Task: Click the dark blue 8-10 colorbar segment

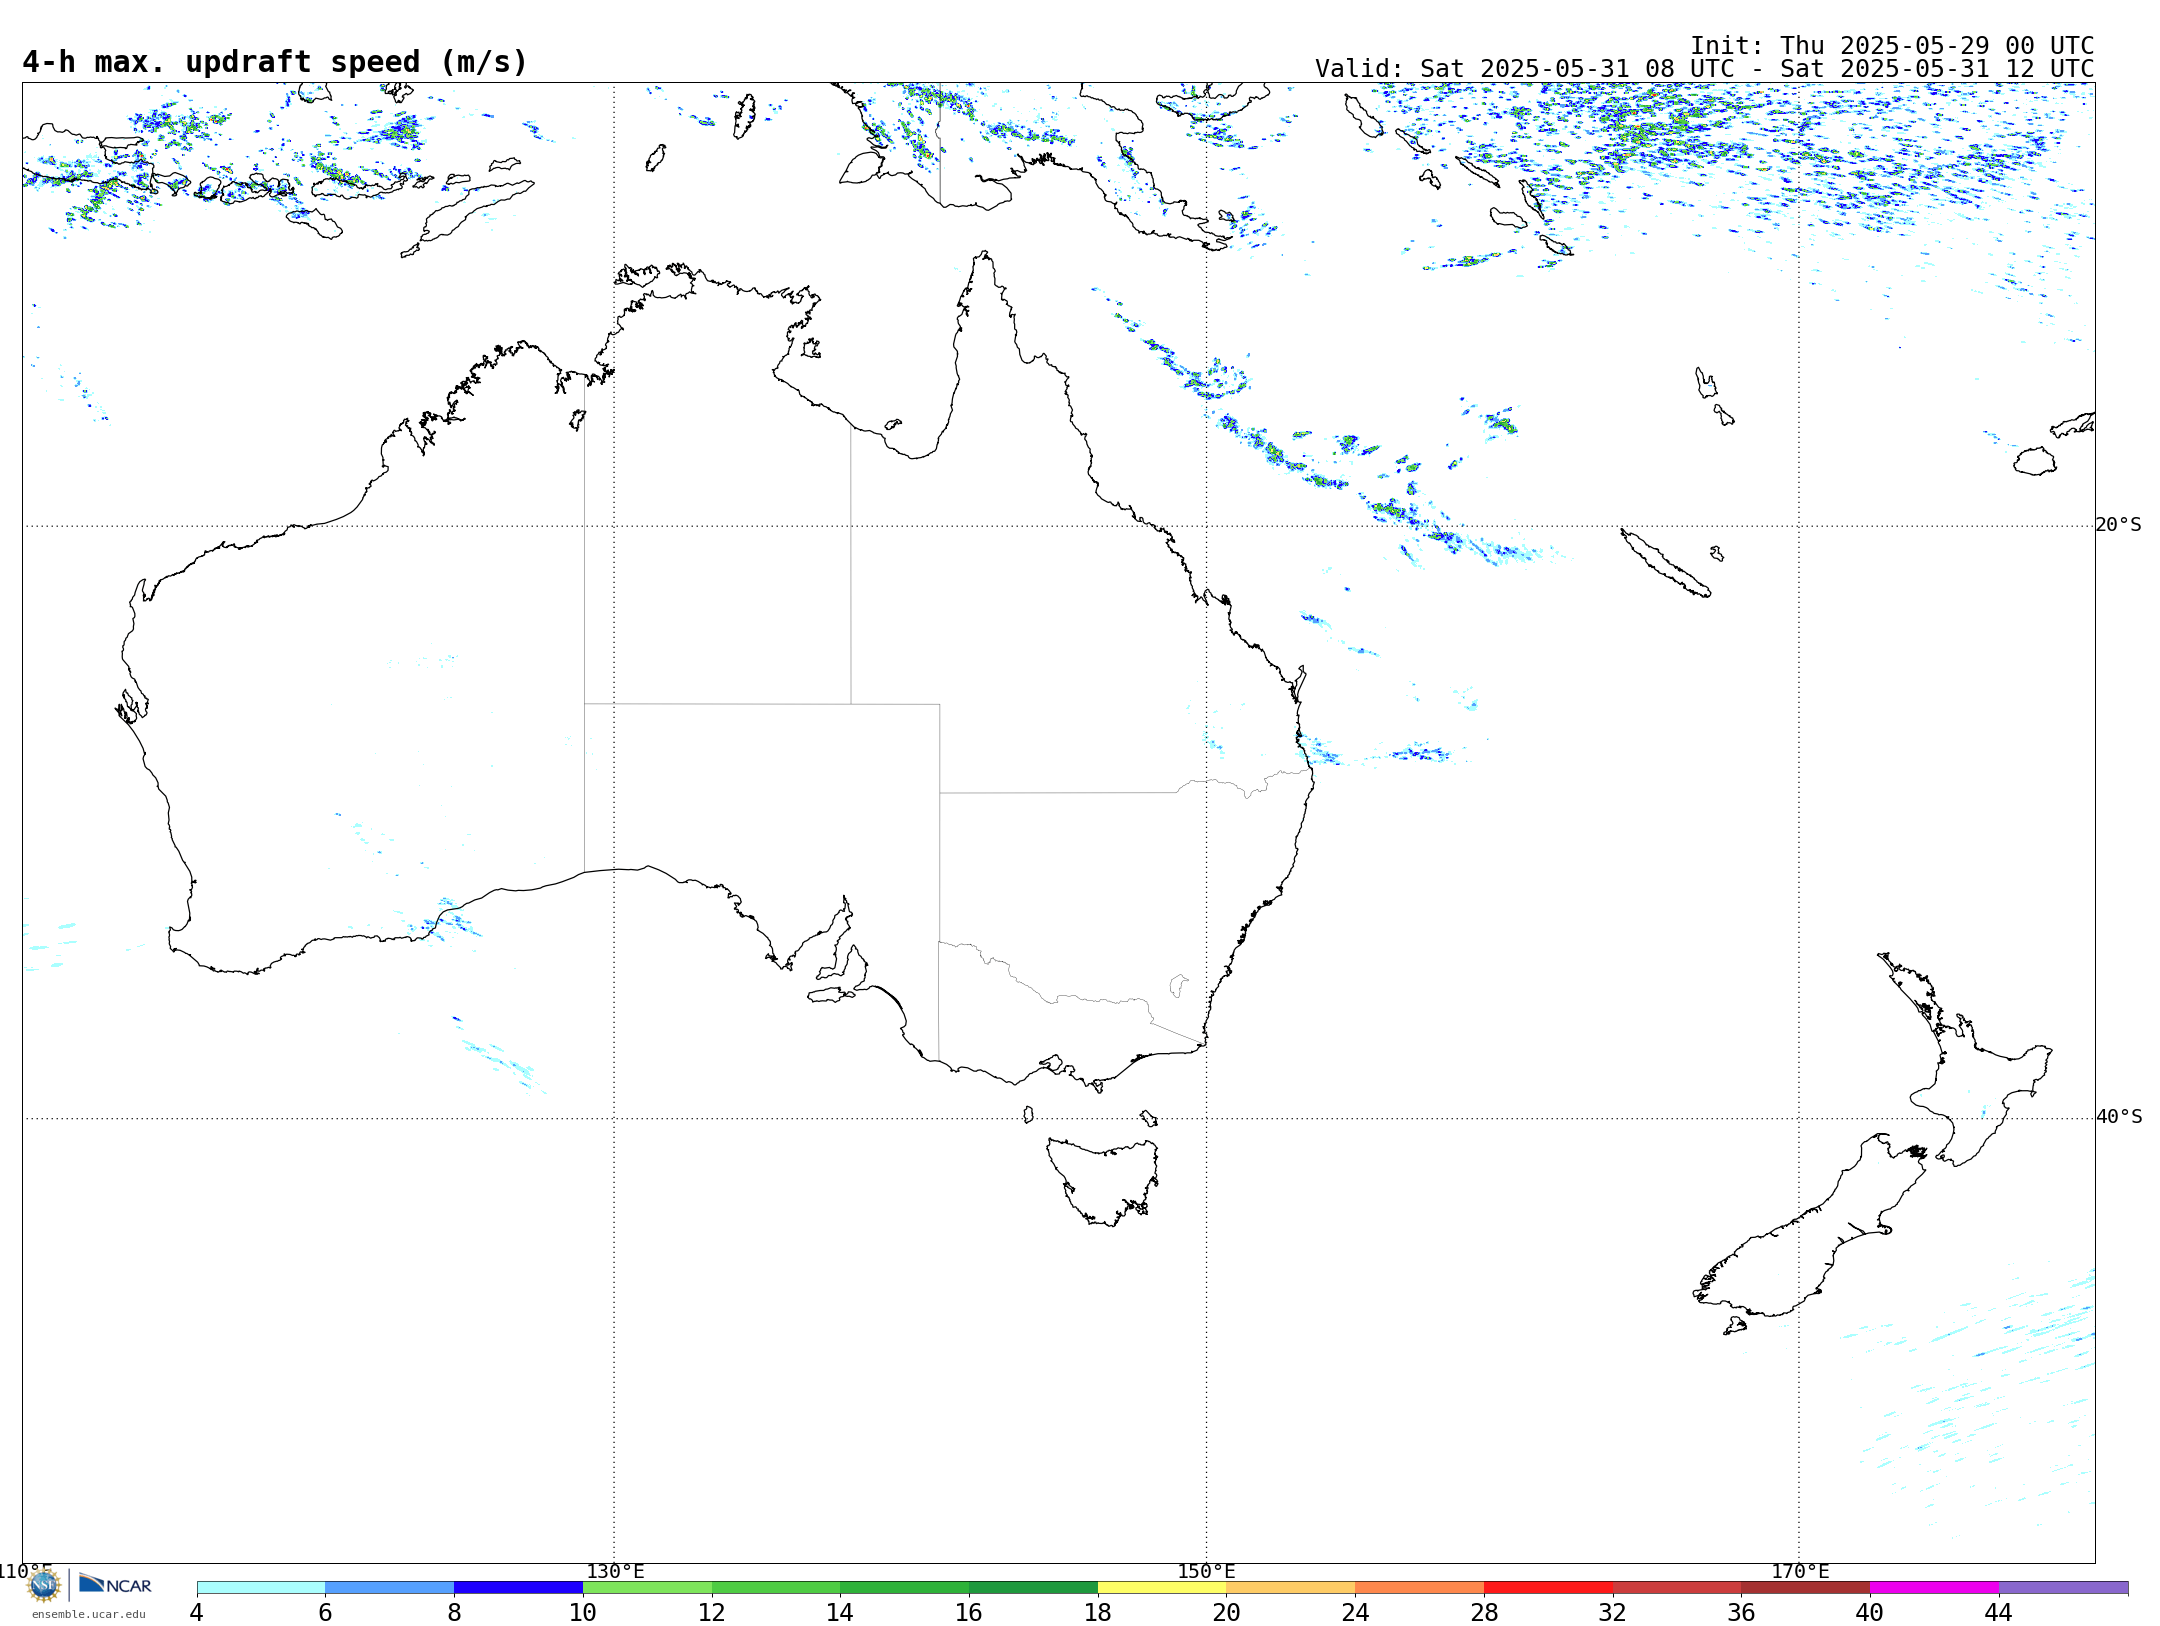Action: pos(519,1587)
